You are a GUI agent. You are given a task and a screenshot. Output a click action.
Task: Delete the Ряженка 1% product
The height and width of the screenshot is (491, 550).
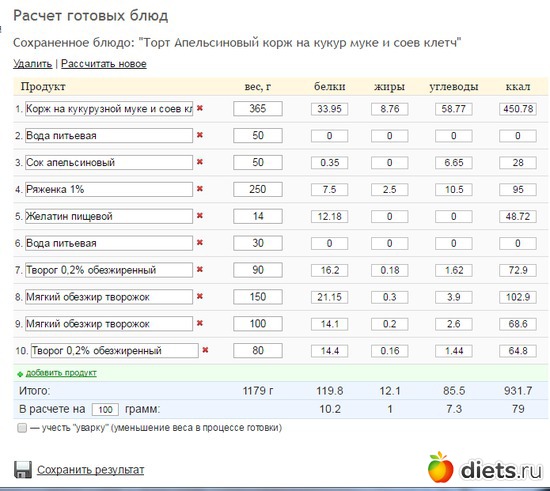[x=200, y=189]
